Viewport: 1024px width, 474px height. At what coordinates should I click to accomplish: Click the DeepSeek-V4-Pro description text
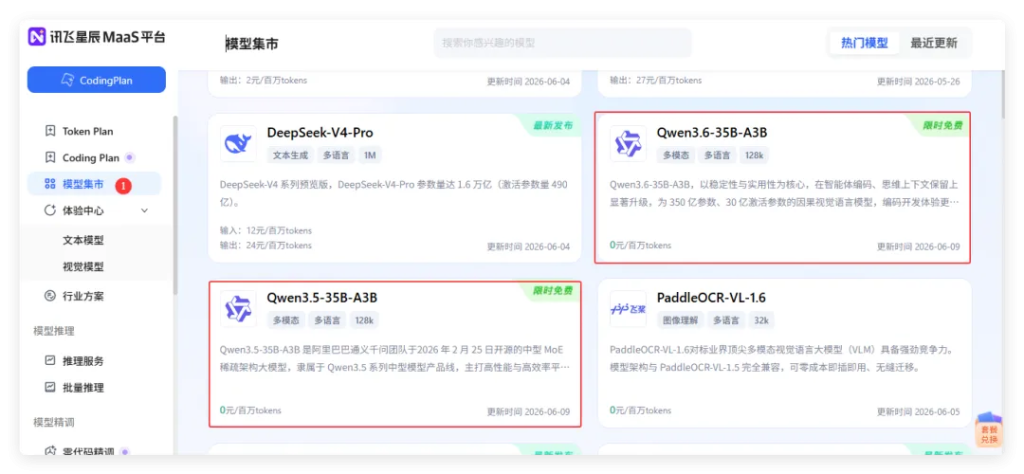click(x=394, y=193)
